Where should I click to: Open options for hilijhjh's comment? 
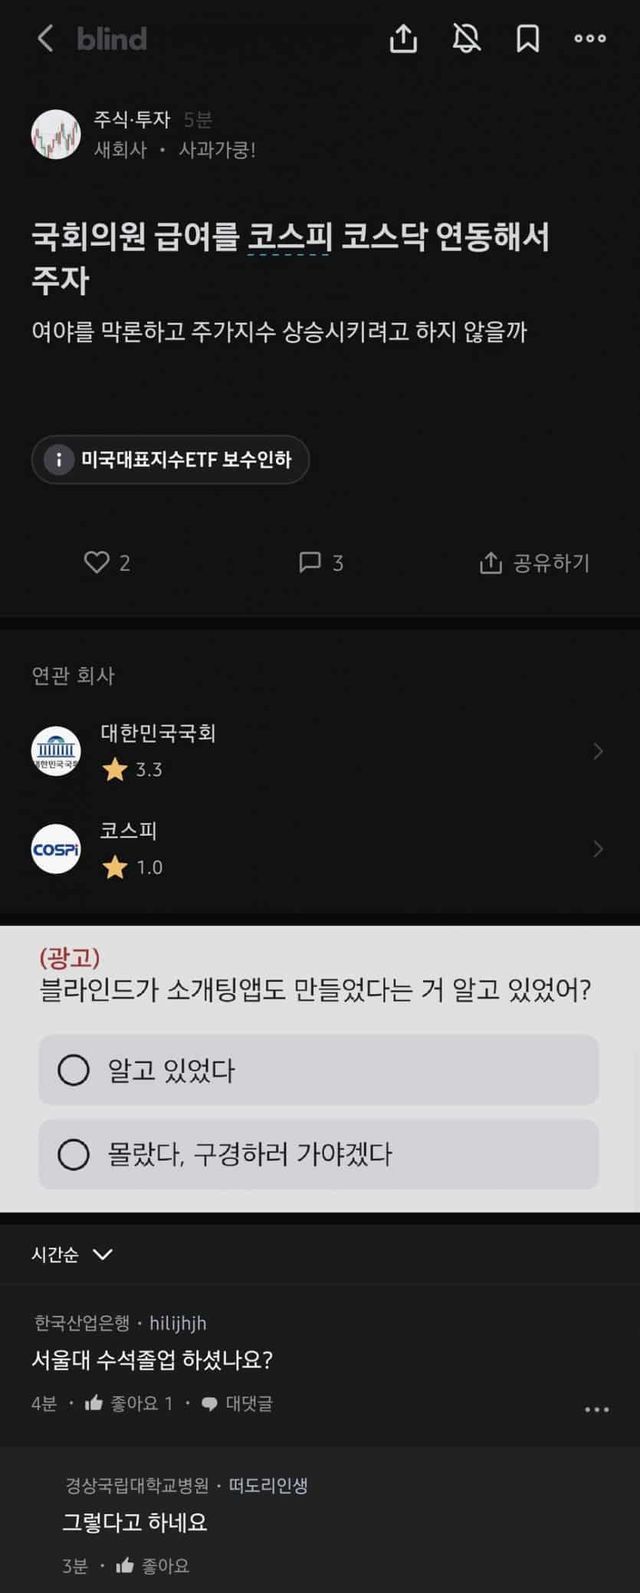click(x=596, y=1409)
